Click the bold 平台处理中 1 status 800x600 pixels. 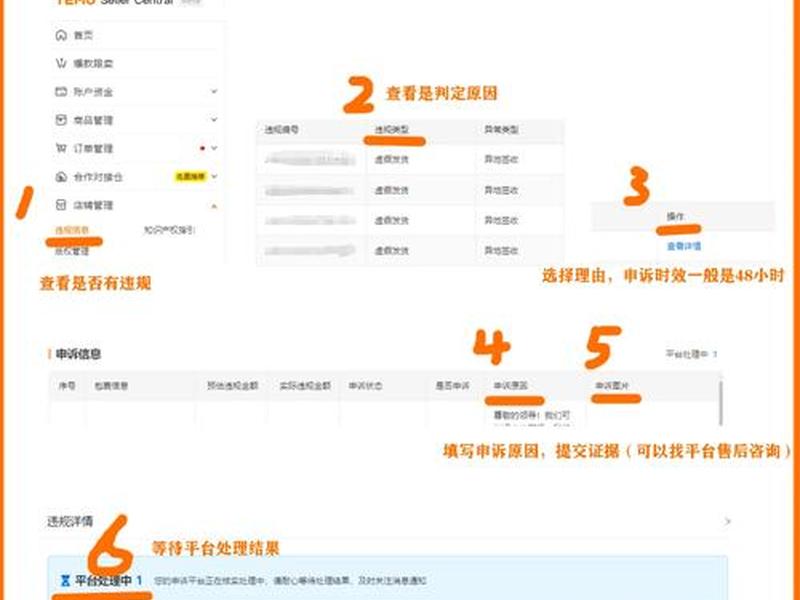coord(108,581)
